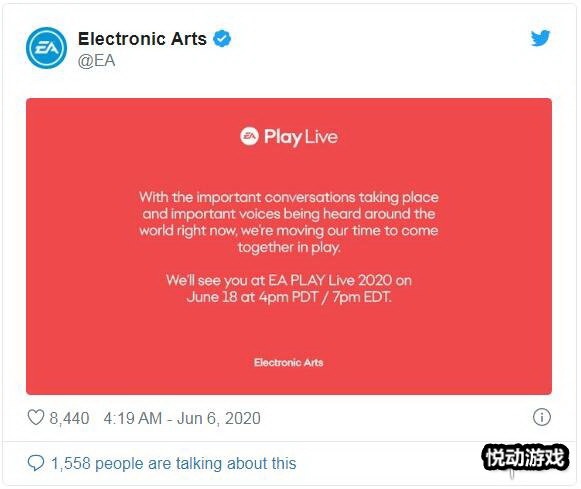The width and height of the screenshot is (581, 489).
Task: Open the tweet info circle icon
Action: pos(541,417)
